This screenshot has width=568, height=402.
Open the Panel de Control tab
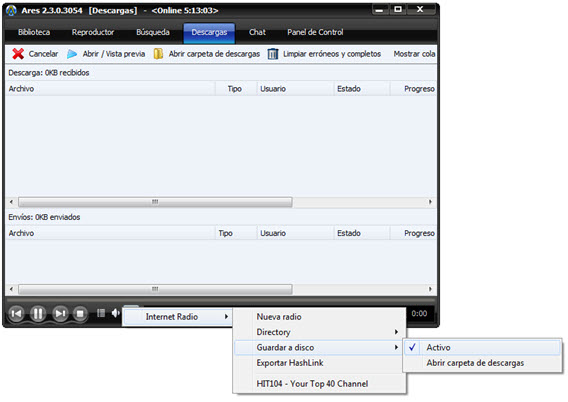coord(315,32)
